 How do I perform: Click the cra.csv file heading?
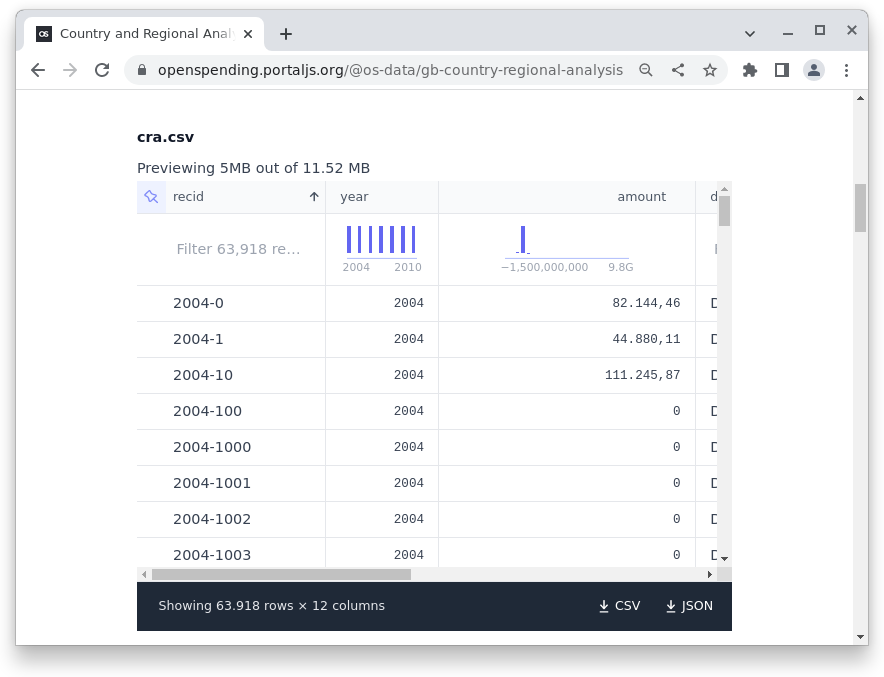click(x=165, y=138)
